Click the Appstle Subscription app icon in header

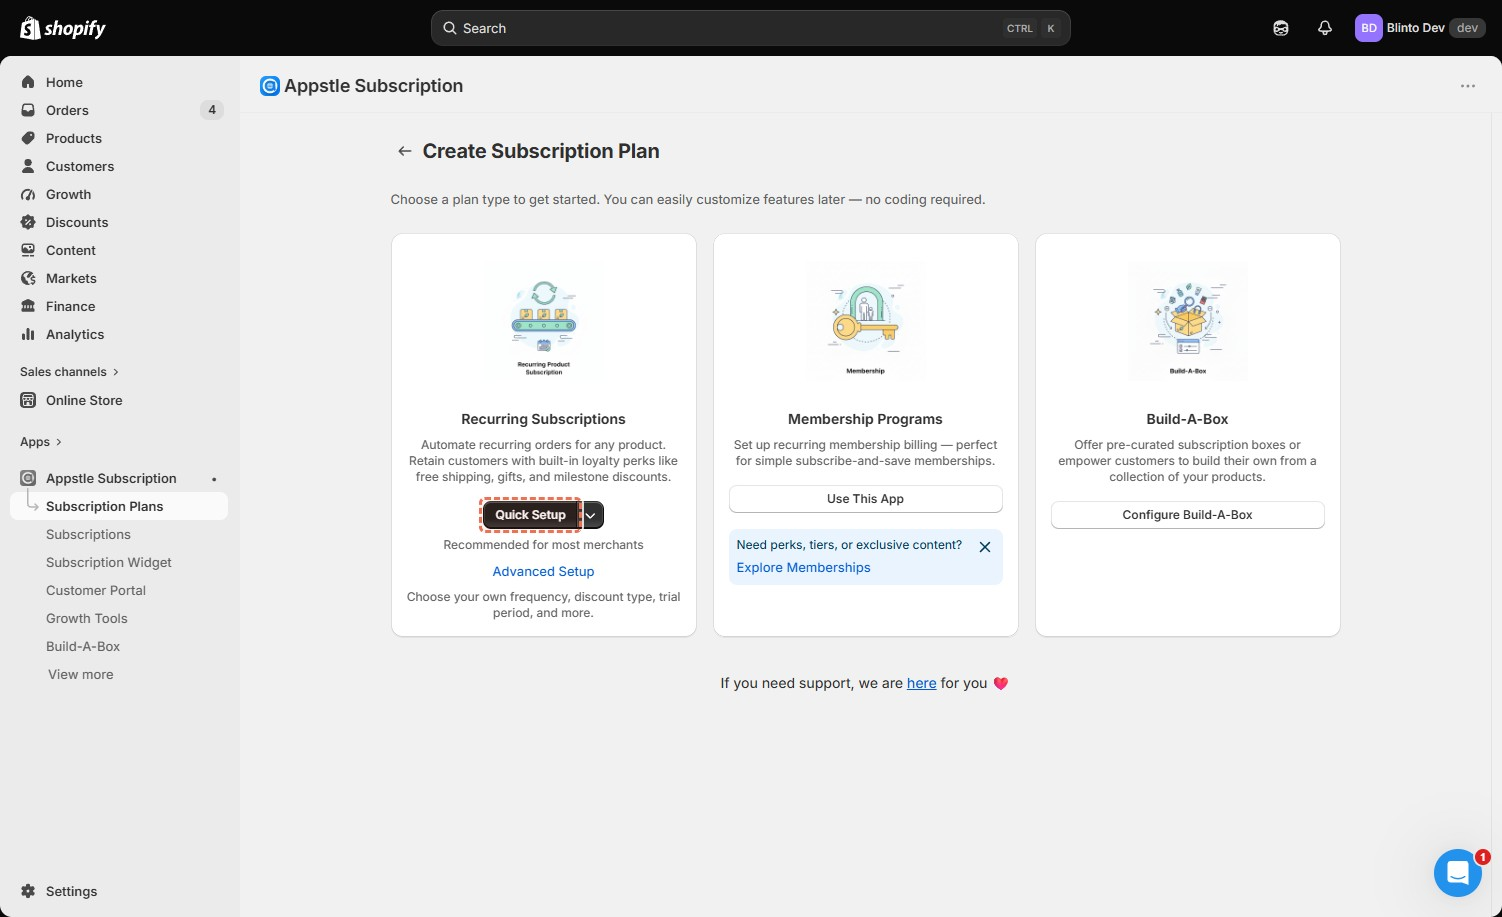tap(270, 86)
